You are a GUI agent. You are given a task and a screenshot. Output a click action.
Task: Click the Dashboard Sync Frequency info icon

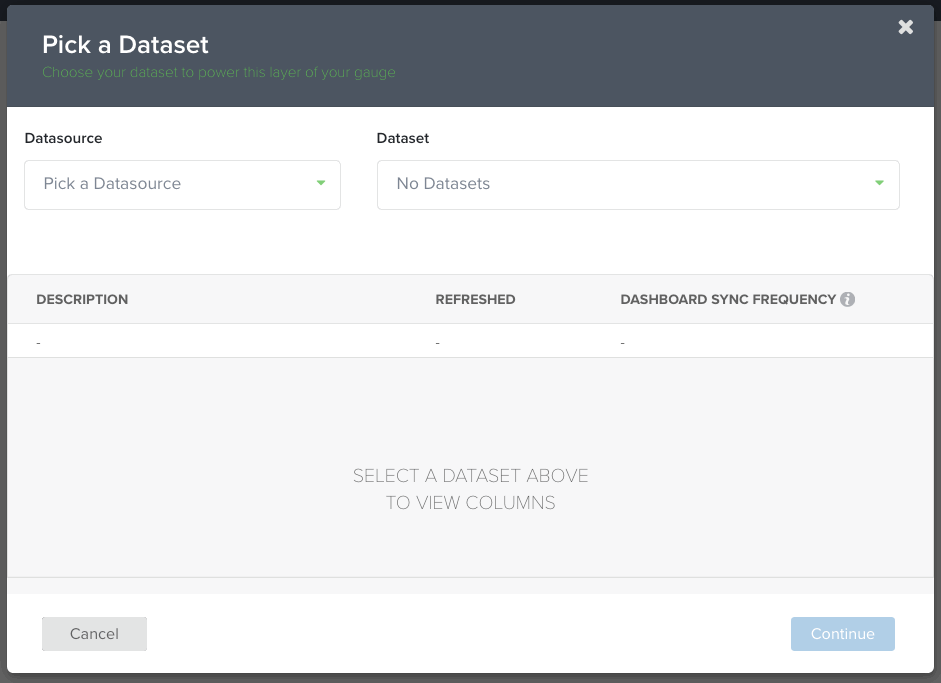point(847,299)
